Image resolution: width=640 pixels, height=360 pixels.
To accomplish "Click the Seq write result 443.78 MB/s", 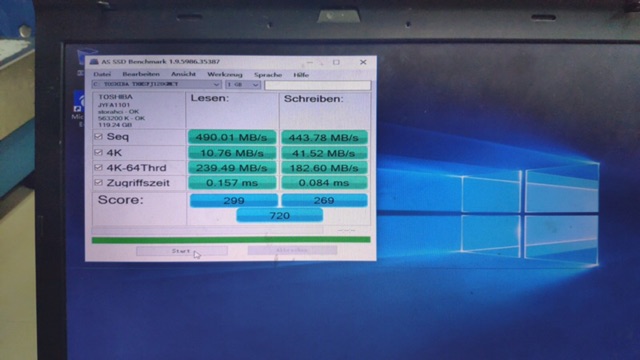I will pyautogui.click(x=324, y=138).
